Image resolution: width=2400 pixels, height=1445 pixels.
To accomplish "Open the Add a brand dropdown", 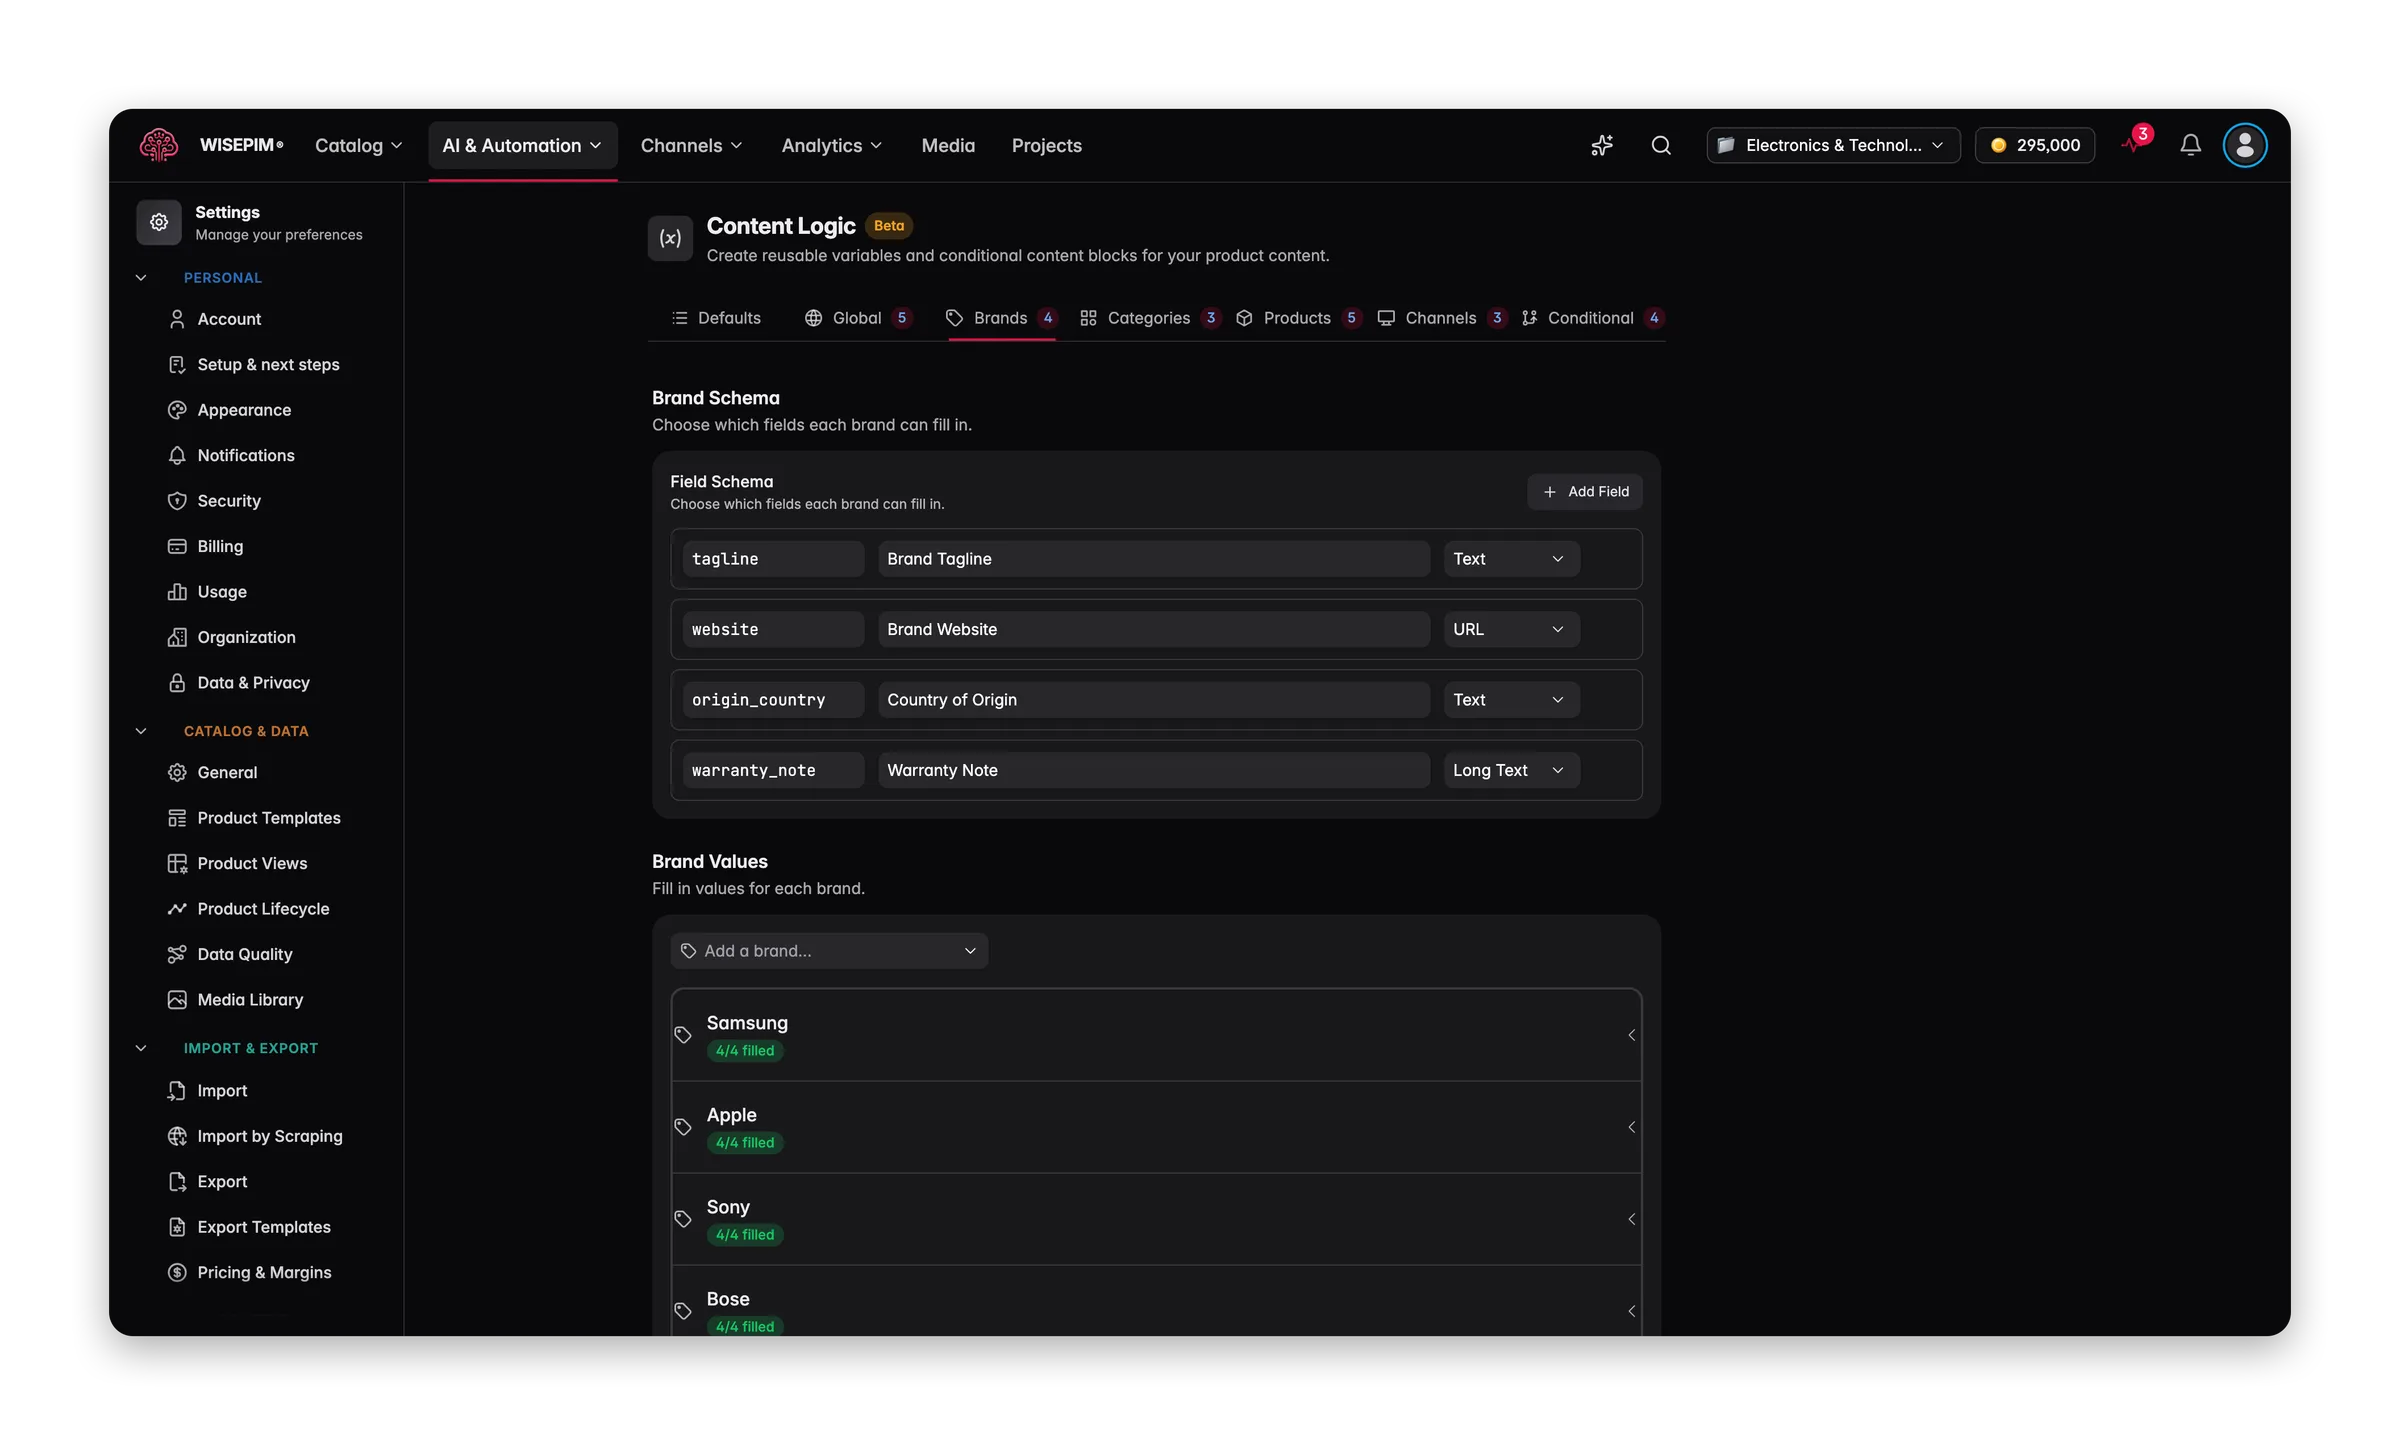I will point(829,951).
